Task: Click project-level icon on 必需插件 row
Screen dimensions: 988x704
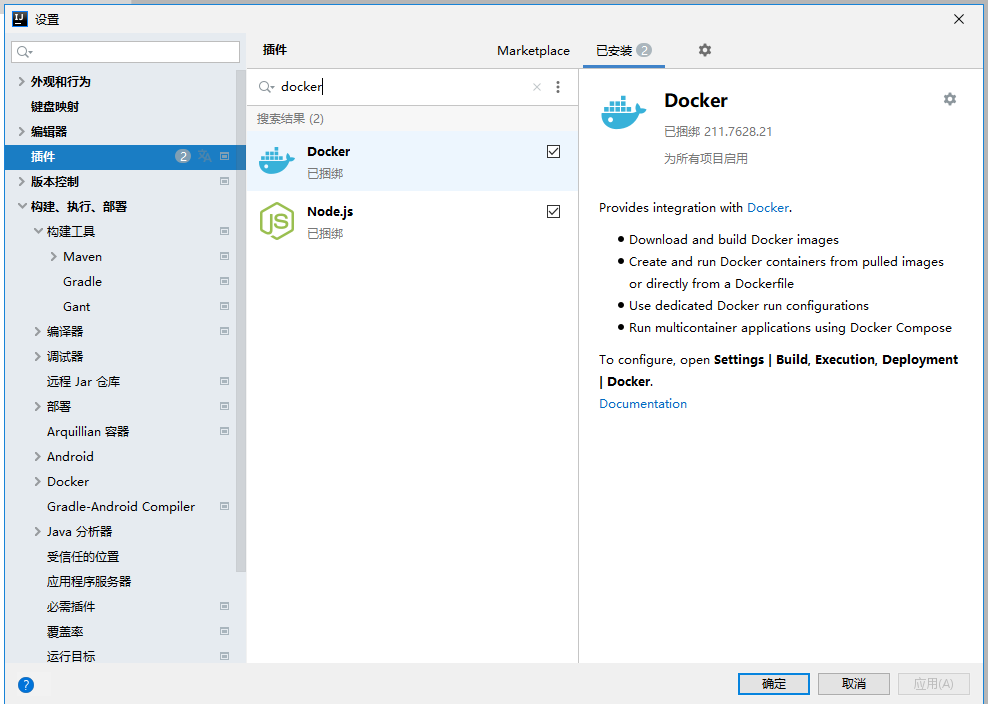Action: [224, 606]
